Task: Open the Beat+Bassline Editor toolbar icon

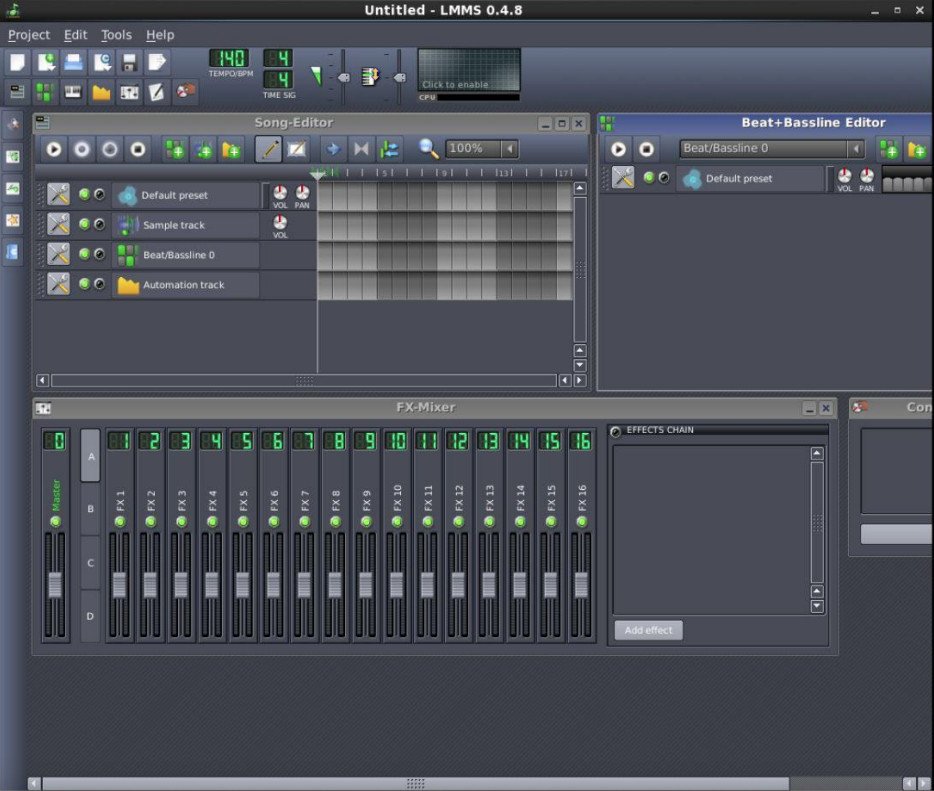Action: pyautogui.click(x=46, y=92)
